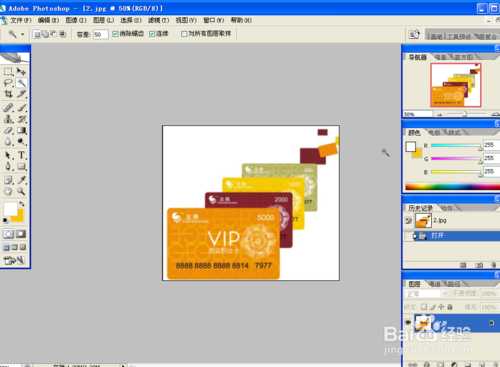500x367 pixels.
Task: Open the 图层 (Layer) menu
Action: [x=103, y=20]
